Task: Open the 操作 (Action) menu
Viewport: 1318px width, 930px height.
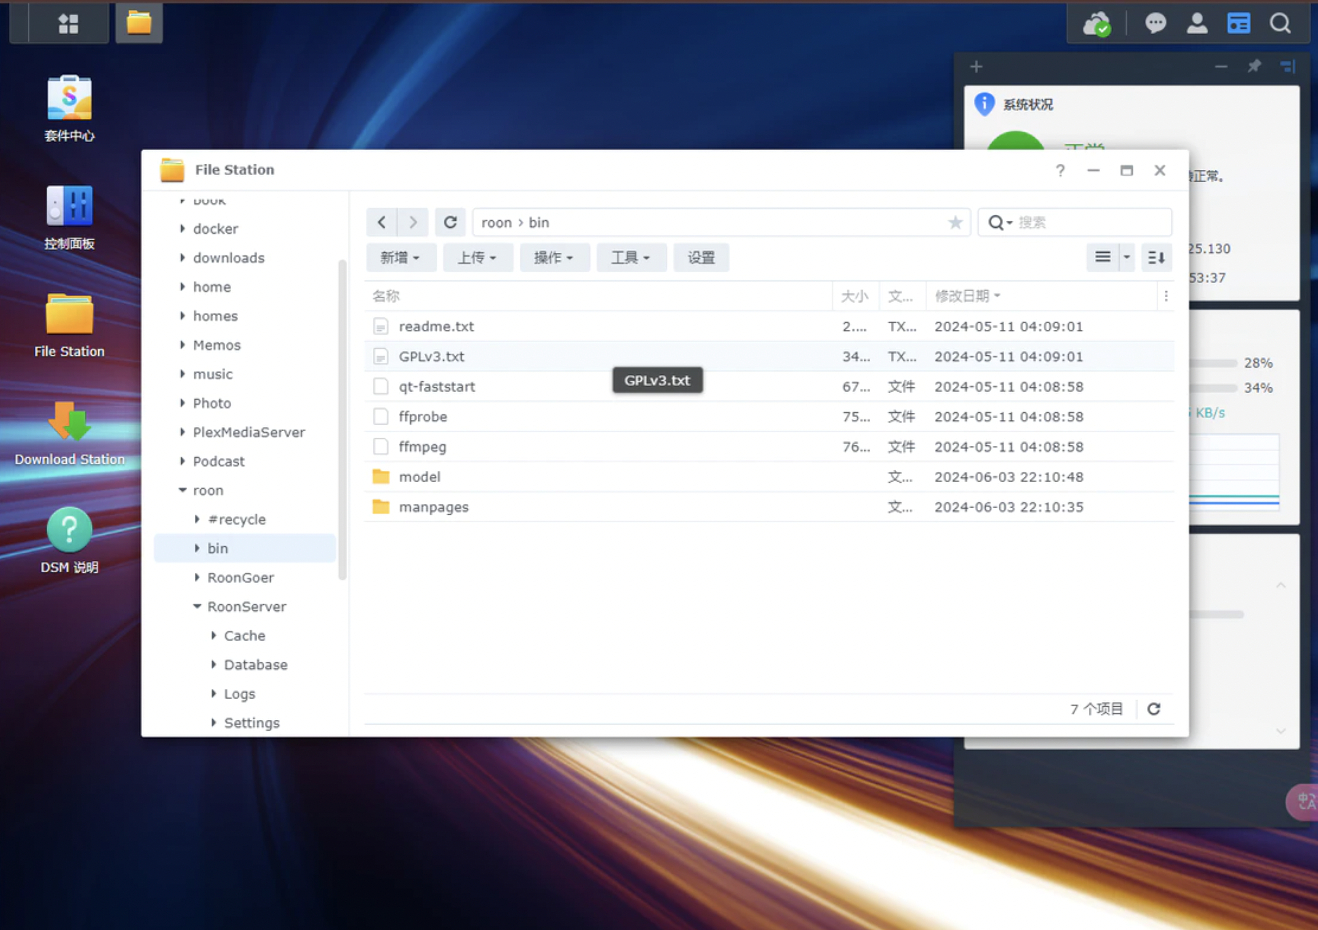Action: pos(553,258)
